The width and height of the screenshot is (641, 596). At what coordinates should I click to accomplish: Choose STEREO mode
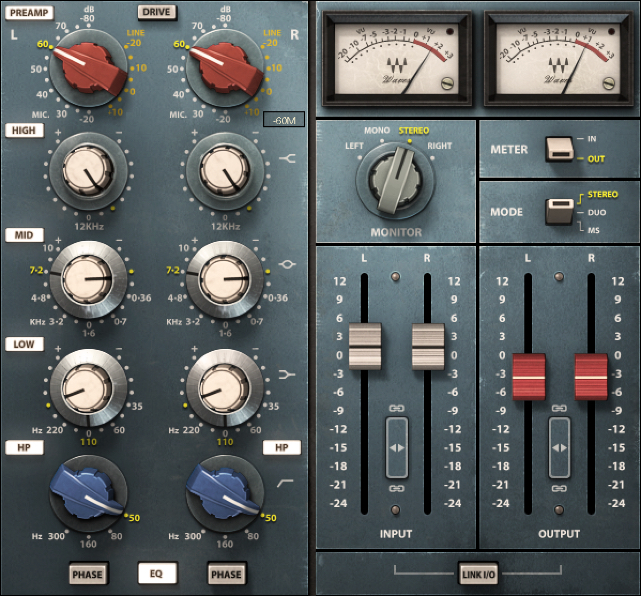[603, 195]
